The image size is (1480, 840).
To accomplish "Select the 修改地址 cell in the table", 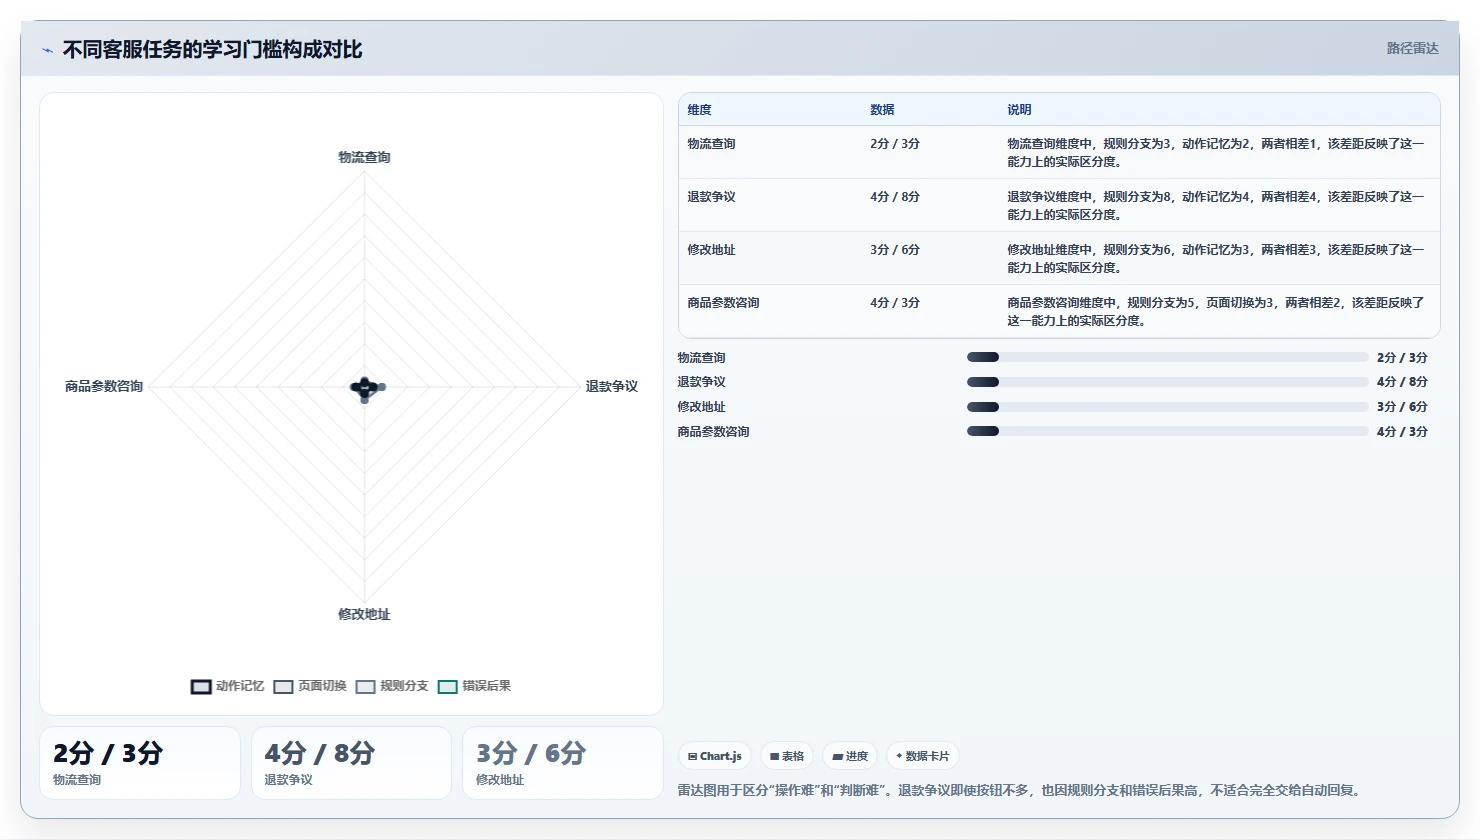I will [x=711, y=250].
